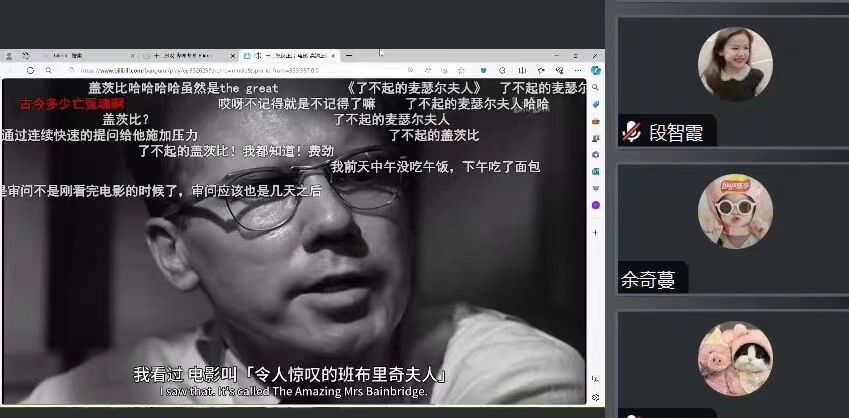
Task: Click the little girl avatar of 段智震
Action: pyautogui.click(x=735, y=64)
